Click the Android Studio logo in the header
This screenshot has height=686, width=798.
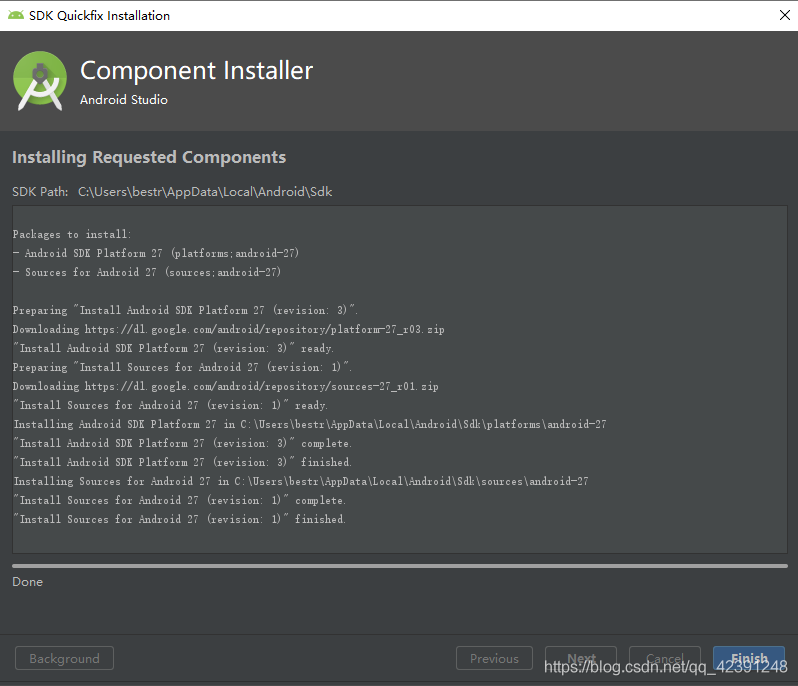[40, 81]
